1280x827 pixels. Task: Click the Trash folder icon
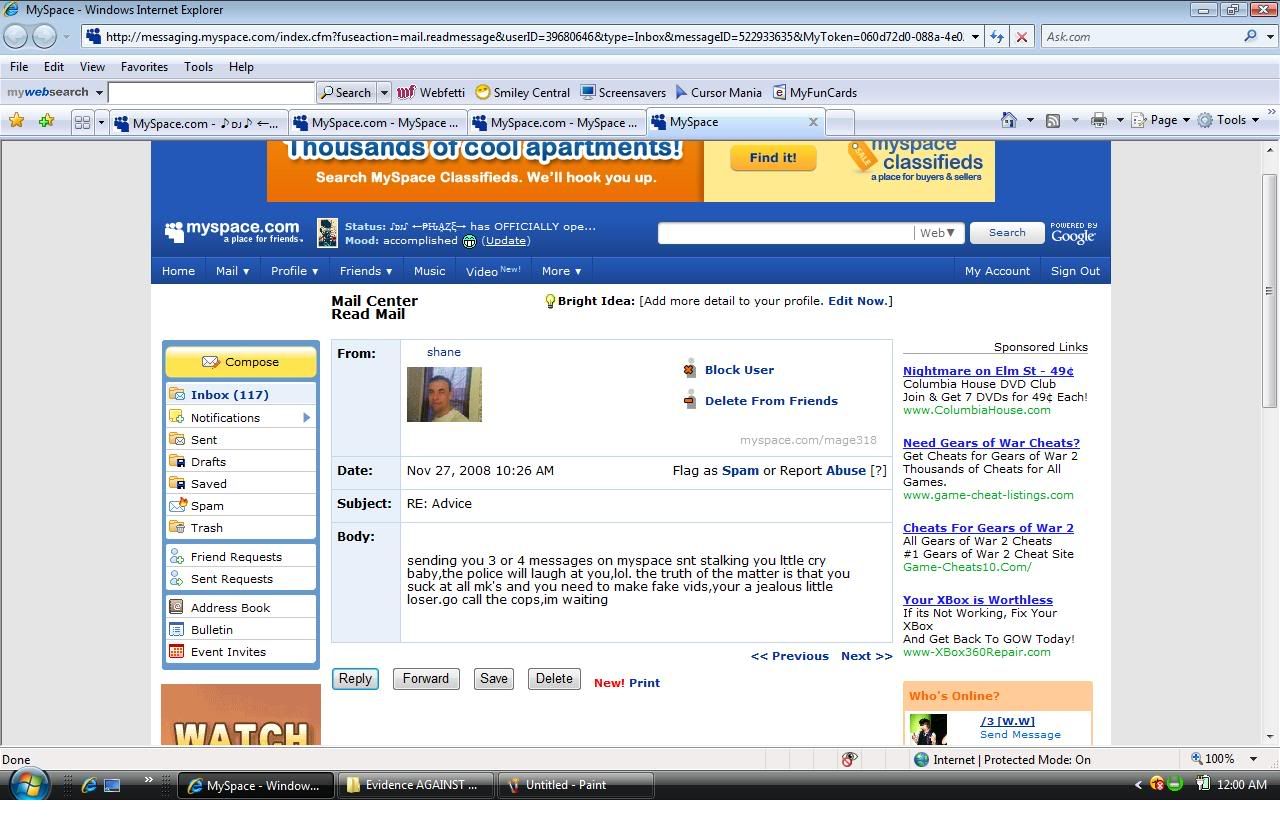(177, 527)
